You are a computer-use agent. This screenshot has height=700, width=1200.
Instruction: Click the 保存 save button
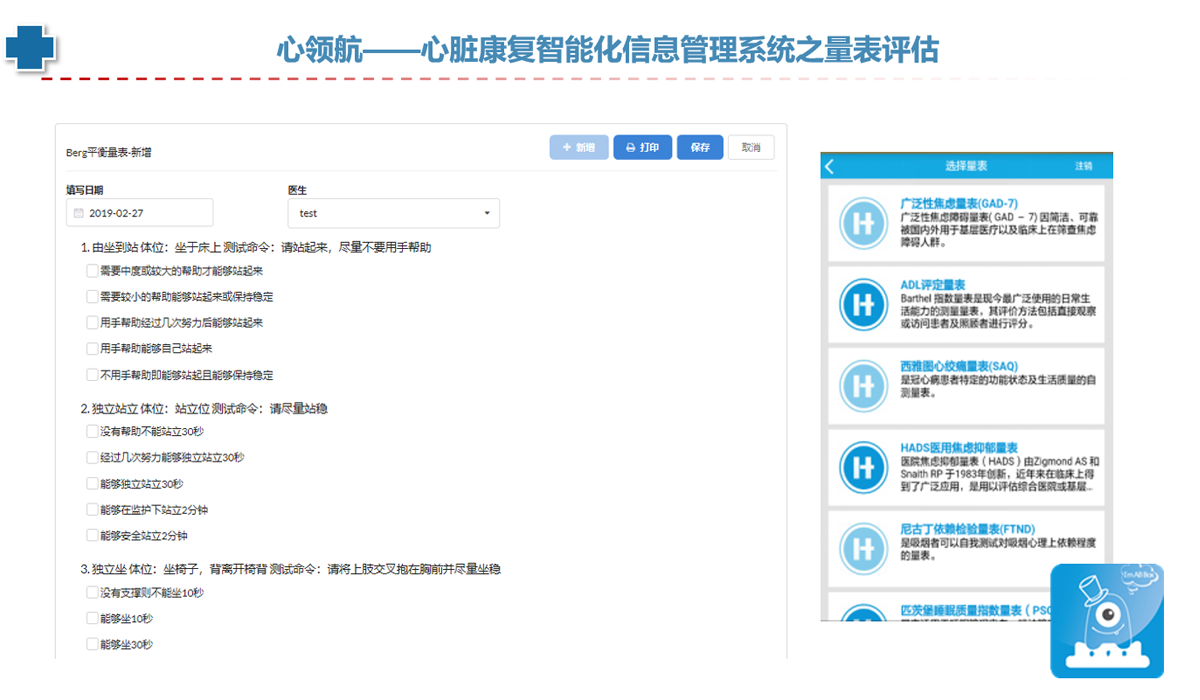pyautogui.click(x=700, y=147)
